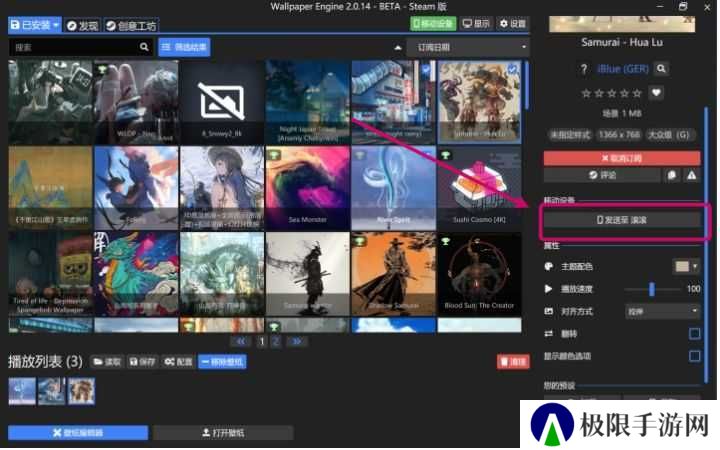720x450 pixels.
Task: Select the Sea Monster wallpaper
Action: 308,188
